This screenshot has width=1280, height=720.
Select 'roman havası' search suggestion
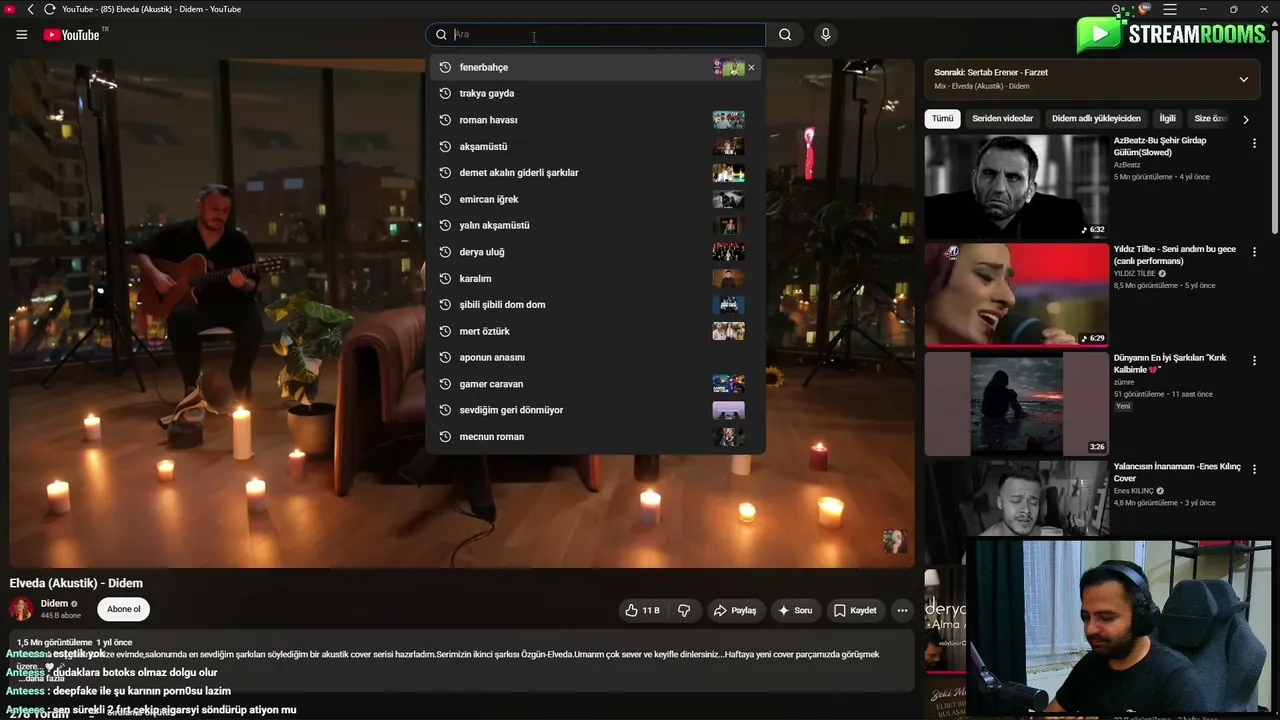596,120
